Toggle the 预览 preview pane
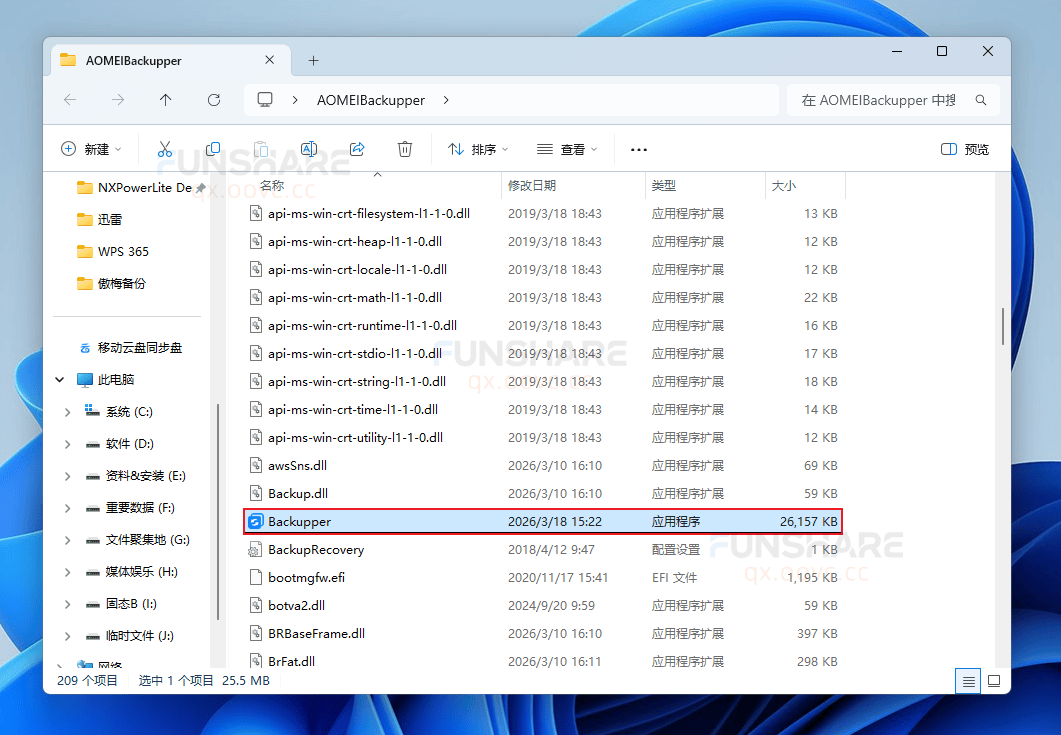The image size is (1061, 735). point(965,149)
